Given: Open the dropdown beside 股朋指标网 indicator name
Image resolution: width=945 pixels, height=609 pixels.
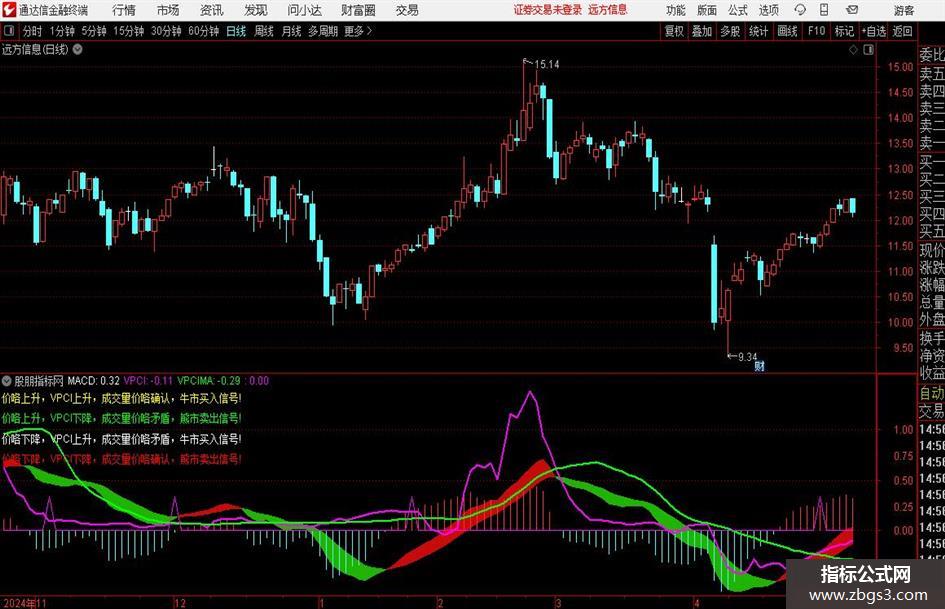Looking at the screenshot, I should [x=7, y=381].
